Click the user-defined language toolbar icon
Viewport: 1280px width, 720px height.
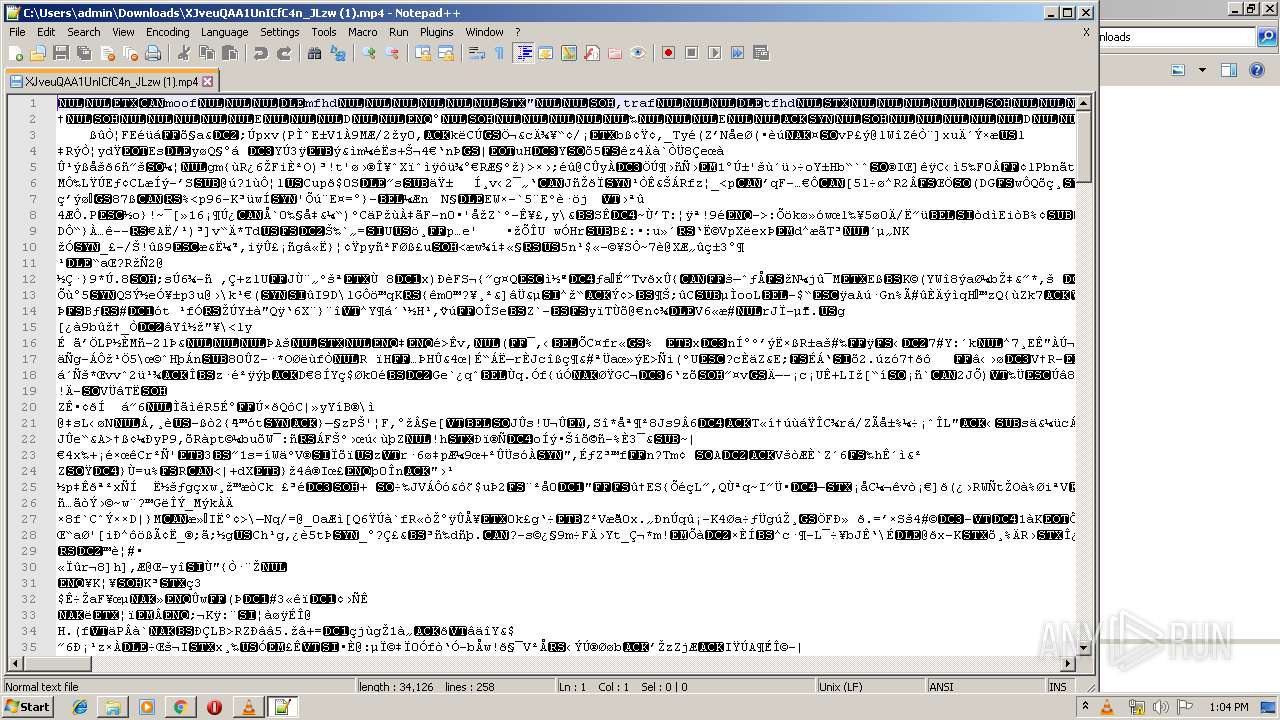tap(547, 53)
